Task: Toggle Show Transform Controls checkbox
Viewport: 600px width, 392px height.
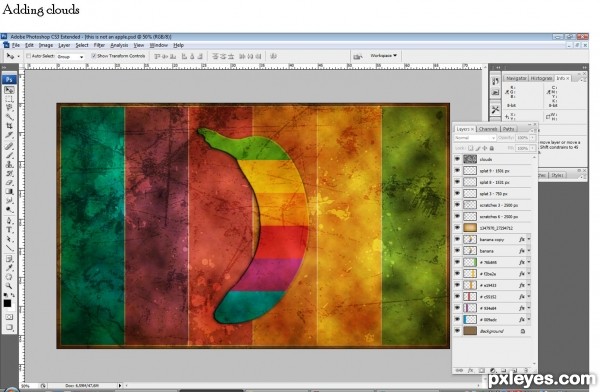Action: coord(93,56)
